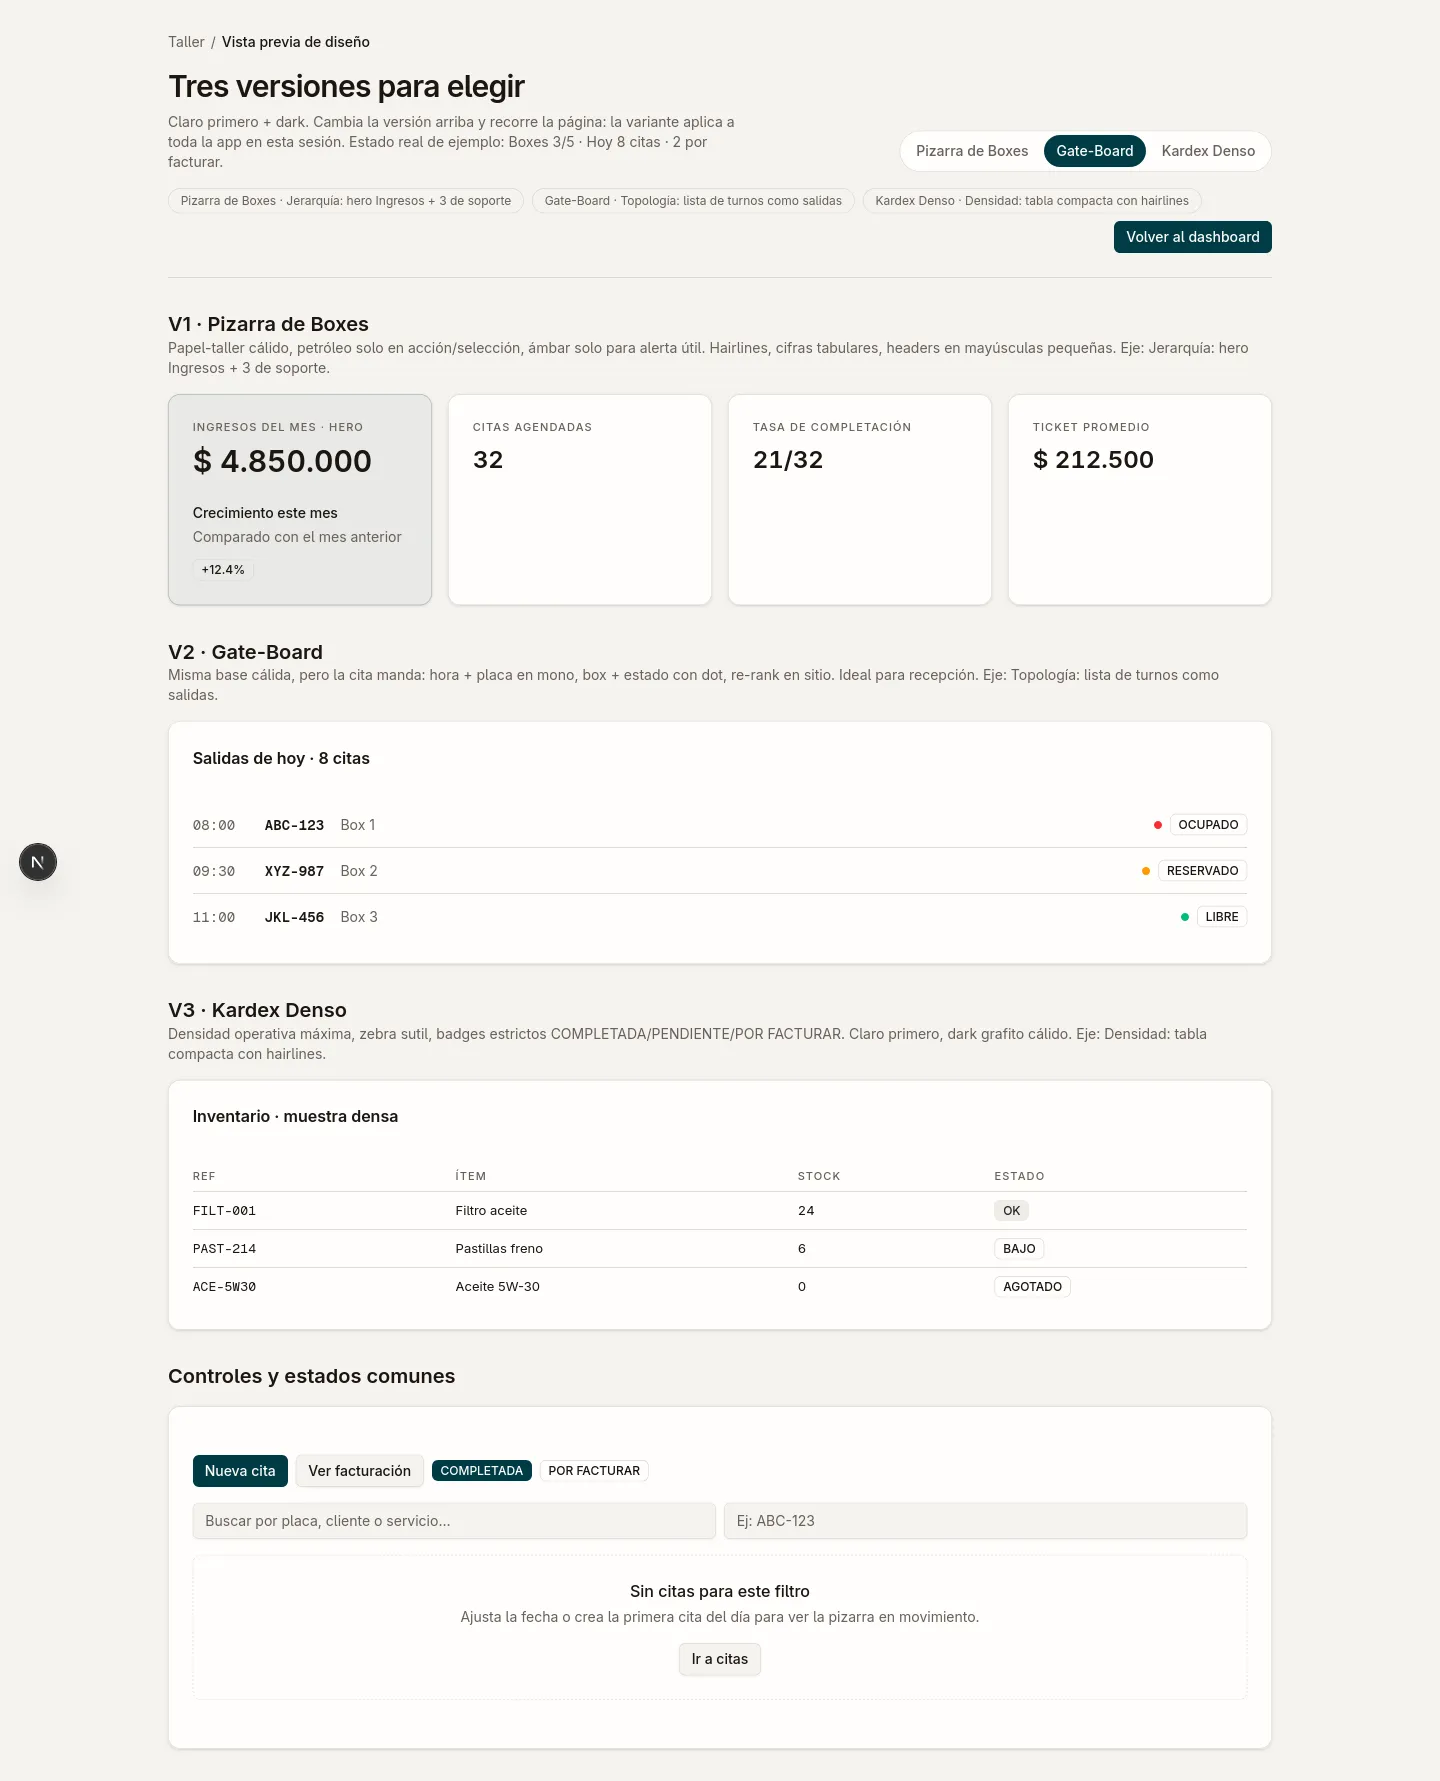The width and height of the screenshot is (1440, 1781).
Task: Click the POR FACTURAR badge
Action: tap(594, 1471)
